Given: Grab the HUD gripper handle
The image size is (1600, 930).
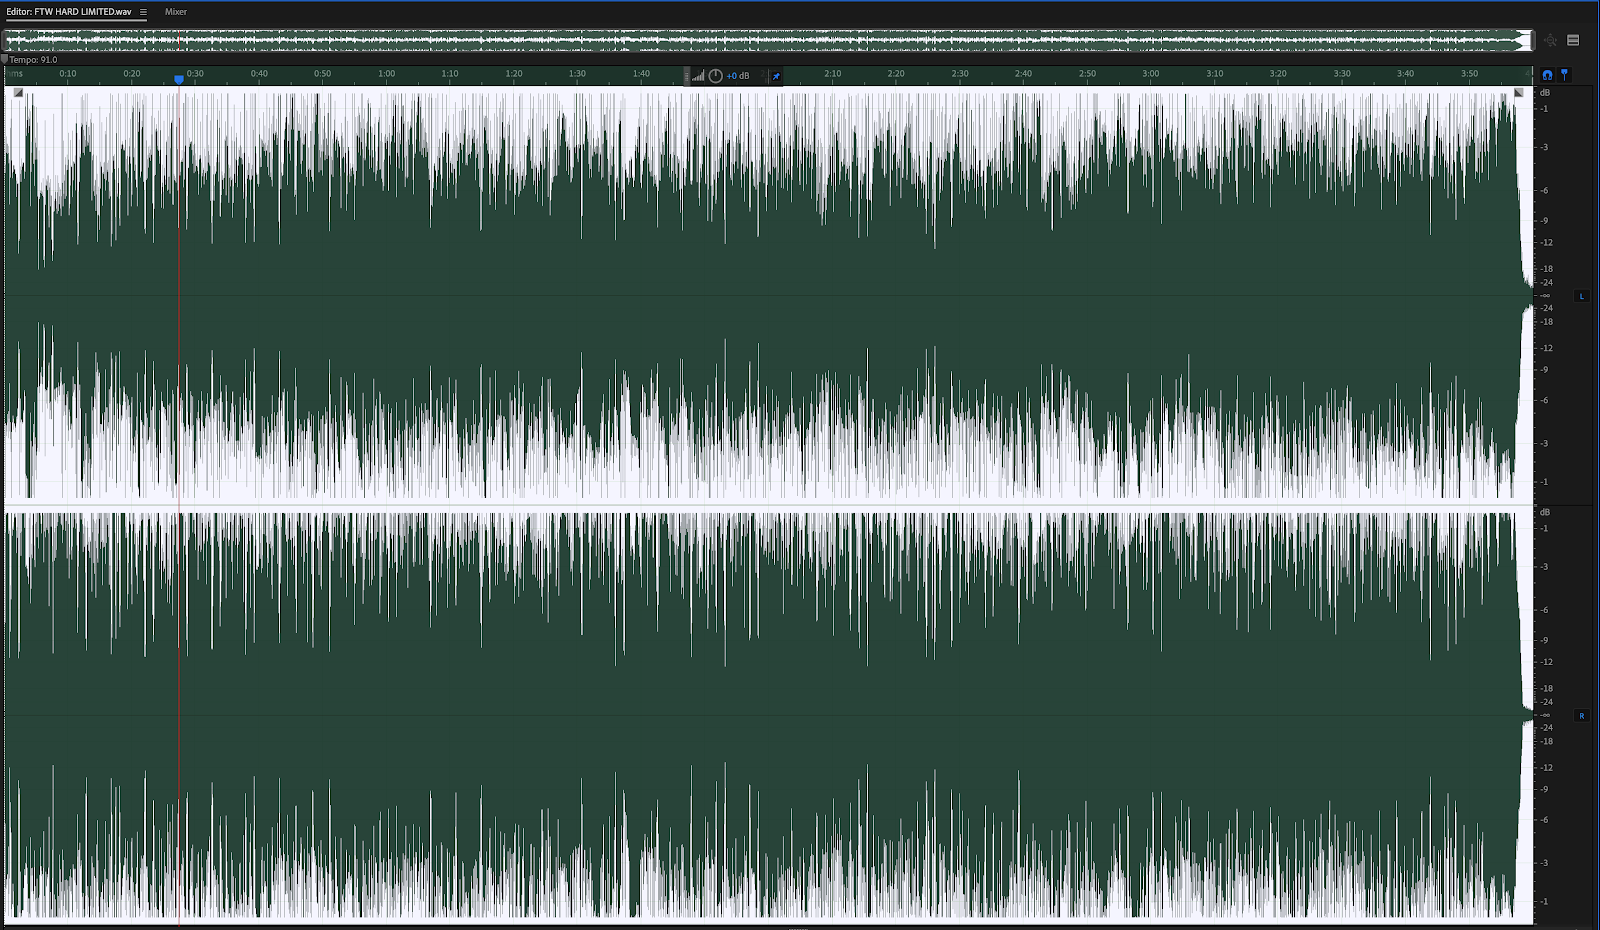Looking at the screenshot, I should point(687,76).
